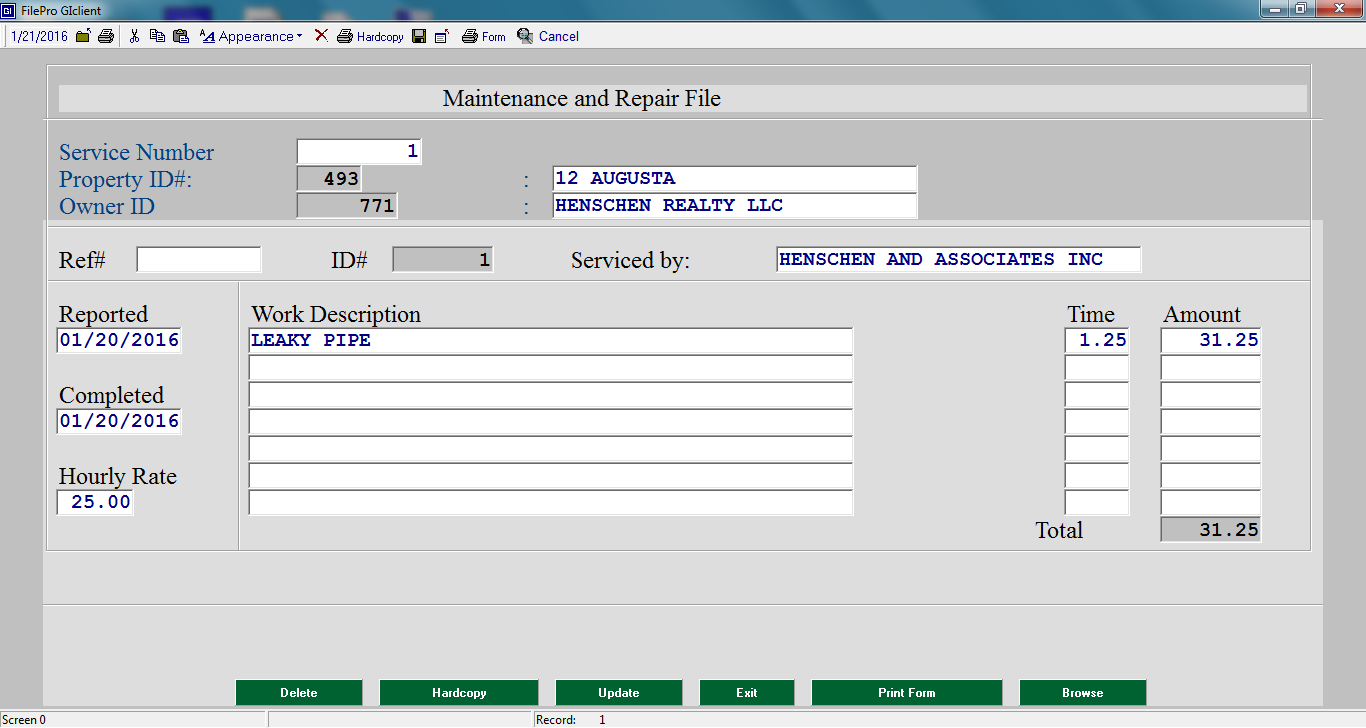Click the Form toolbar item
This screenshot has height=728, width=1366.
coord(484,36)
